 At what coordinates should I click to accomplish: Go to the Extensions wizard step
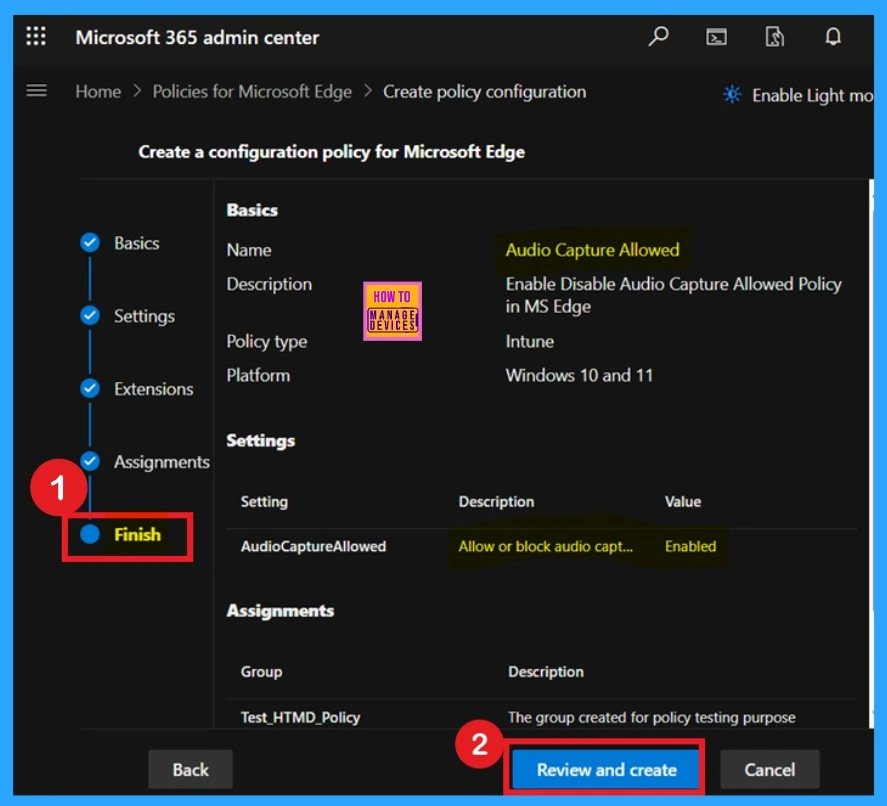click(153, 389)
